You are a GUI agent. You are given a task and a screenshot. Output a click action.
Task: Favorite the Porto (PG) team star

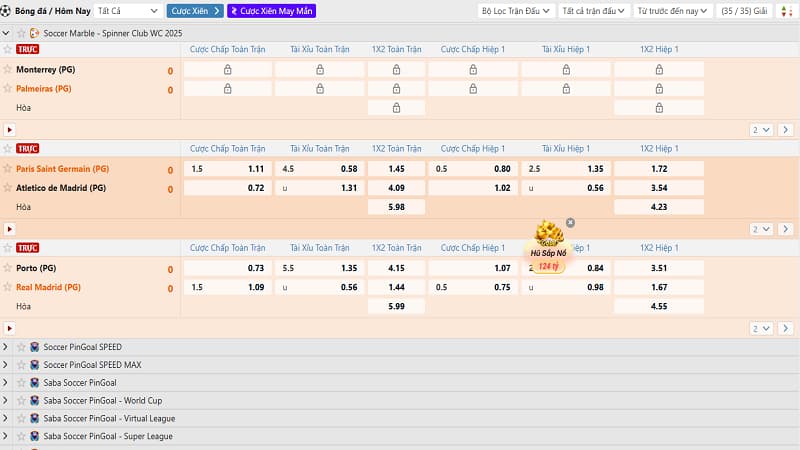tap(7, 268)
